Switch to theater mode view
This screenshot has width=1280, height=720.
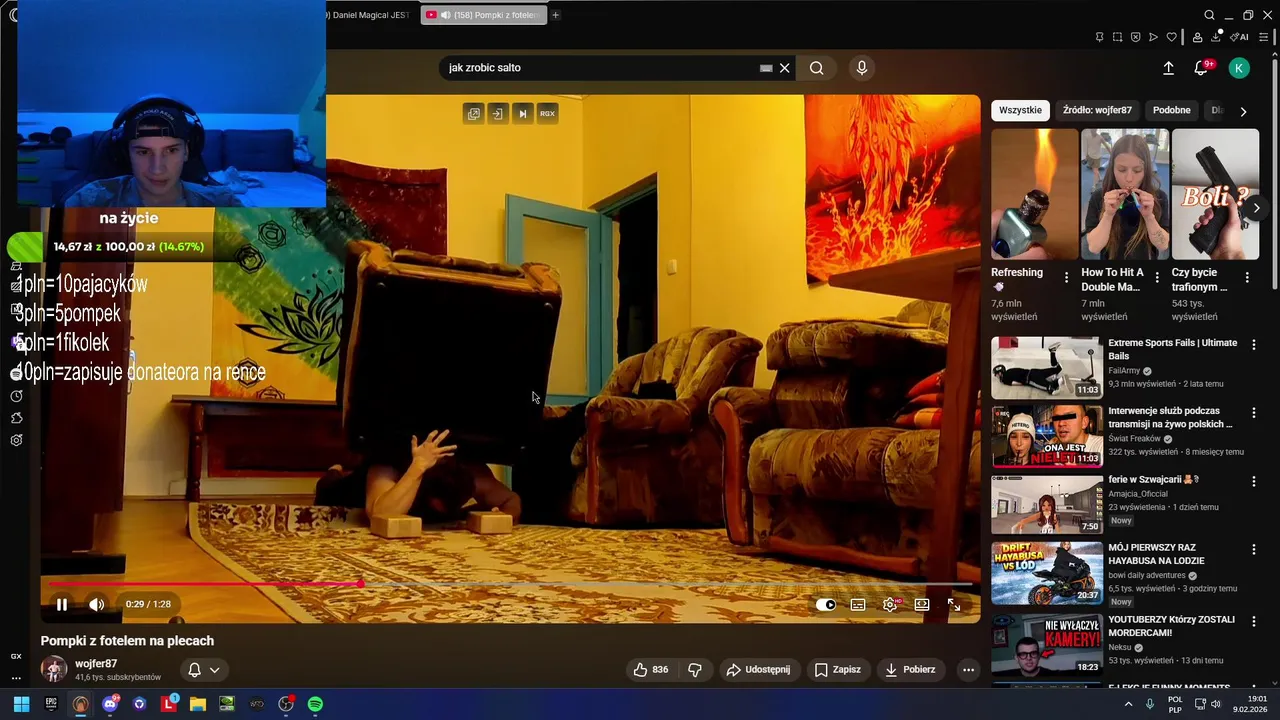click(922, 604)
